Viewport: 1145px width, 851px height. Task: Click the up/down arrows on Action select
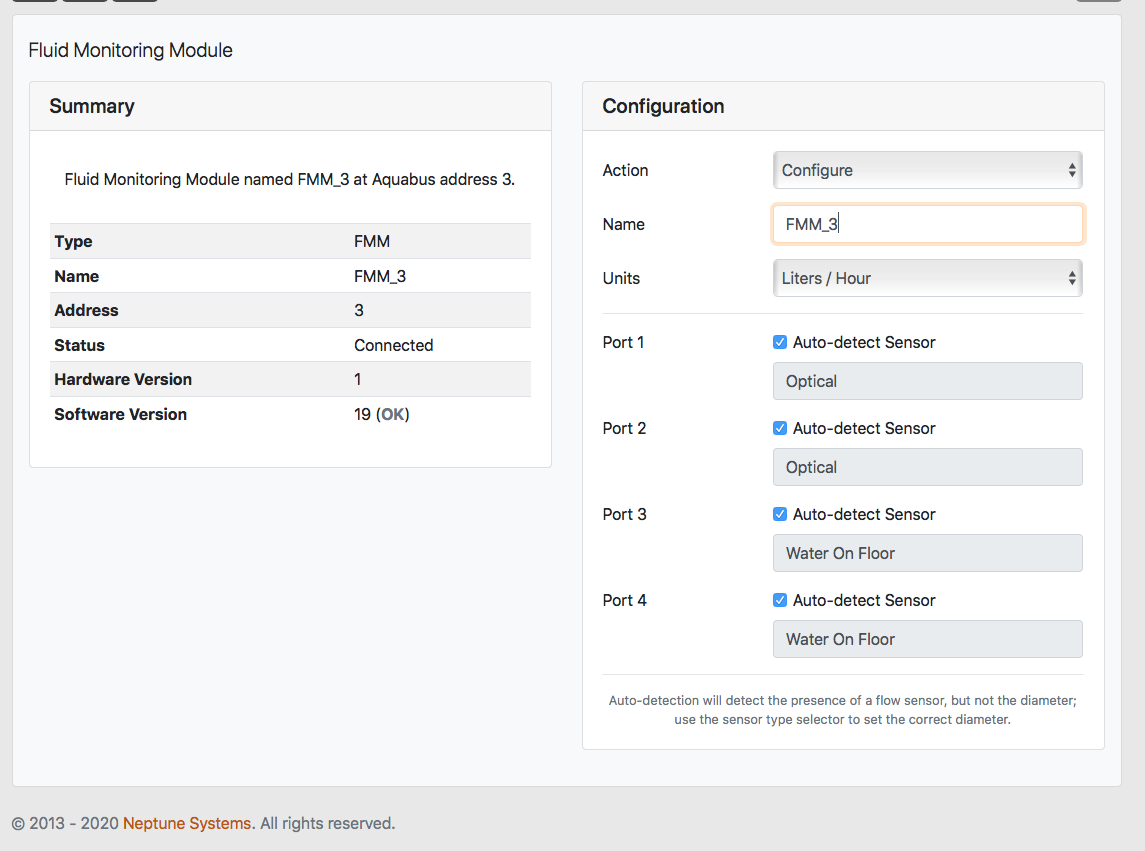click(x=1072, y=170)
